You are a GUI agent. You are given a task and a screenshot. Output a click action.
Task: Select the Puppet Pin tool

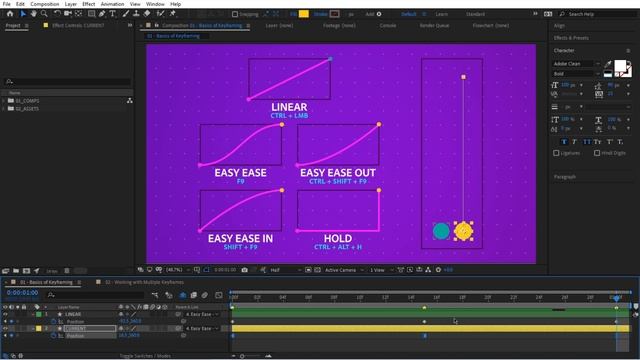173,14
